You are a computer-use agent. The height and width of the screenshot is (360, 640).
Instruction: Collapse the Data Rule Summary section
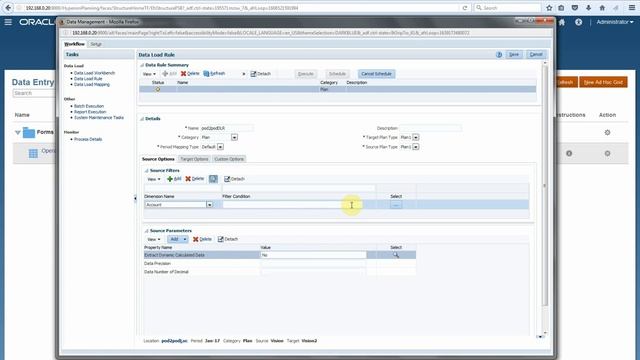(142, 65)
